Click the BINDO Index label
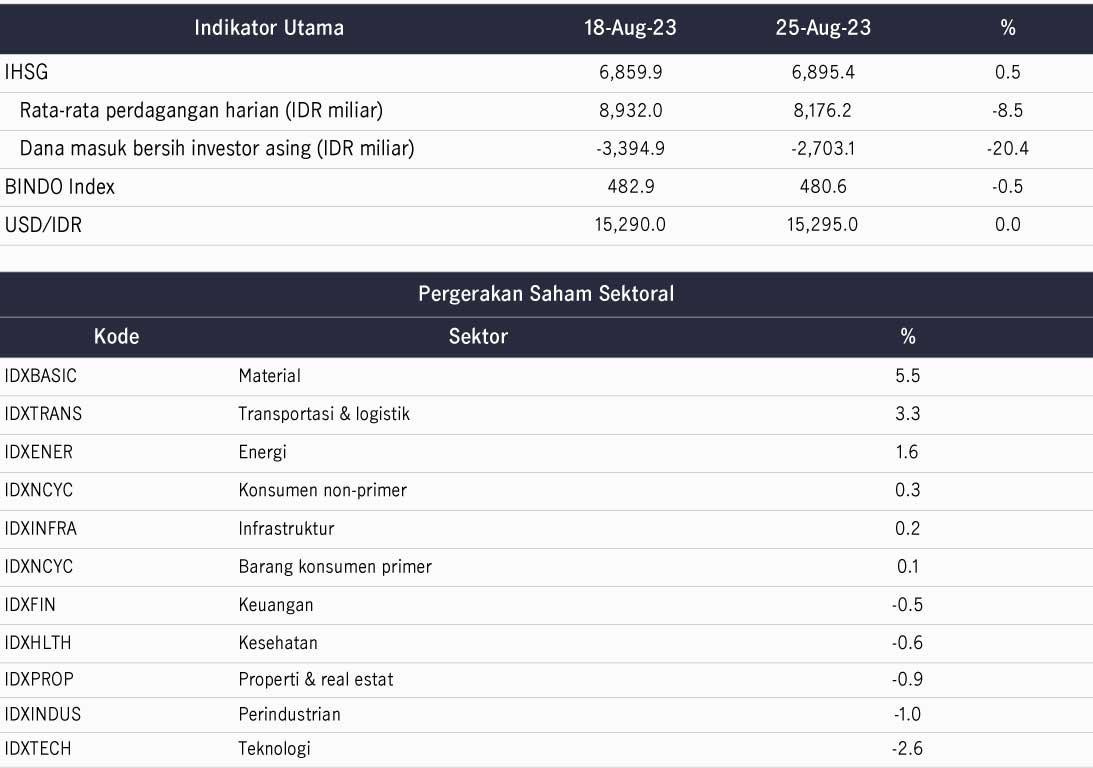Screen dimensions: 1093x768 tap(60, 187)
